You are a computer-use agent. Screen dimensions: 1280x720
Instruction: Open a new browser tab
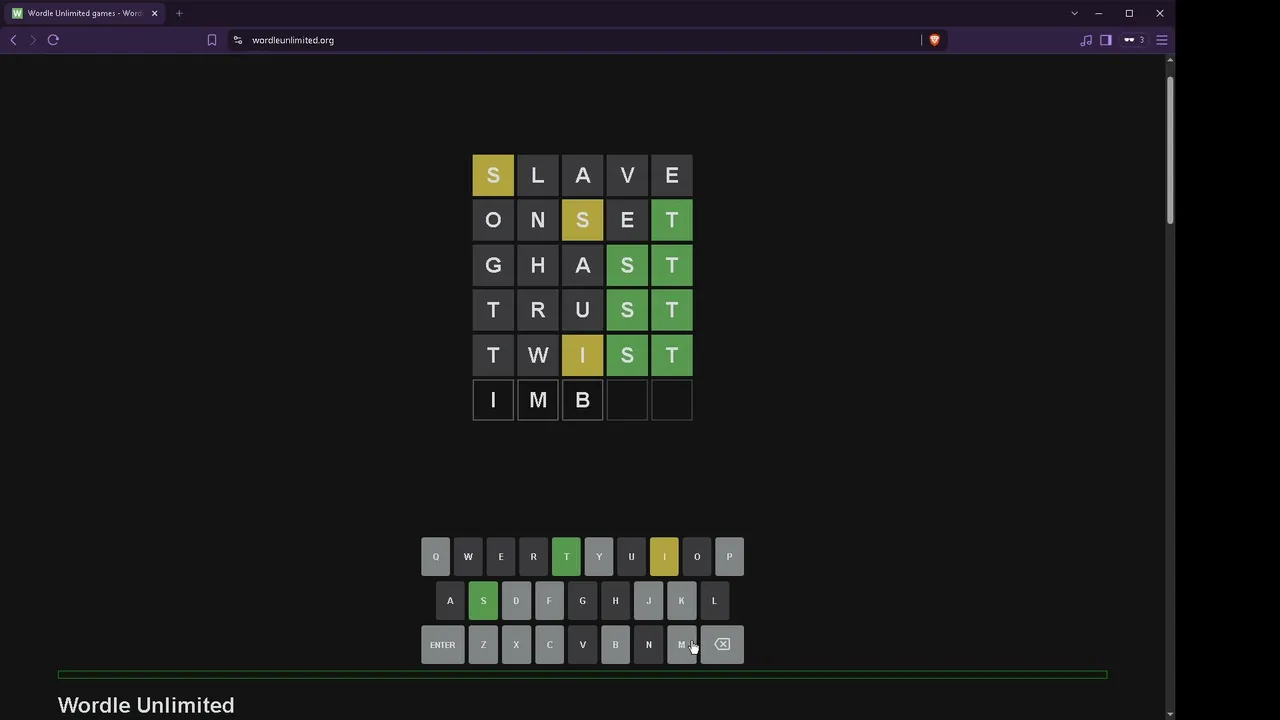[179, 13]
